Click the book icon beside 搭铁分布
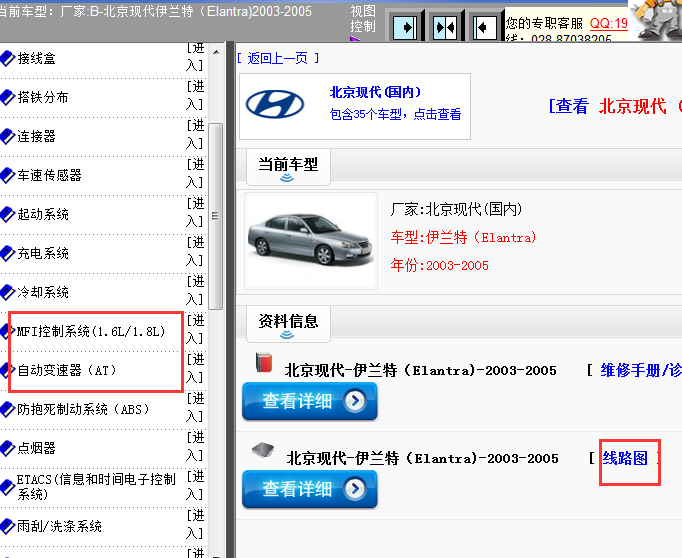 point(7,97)
